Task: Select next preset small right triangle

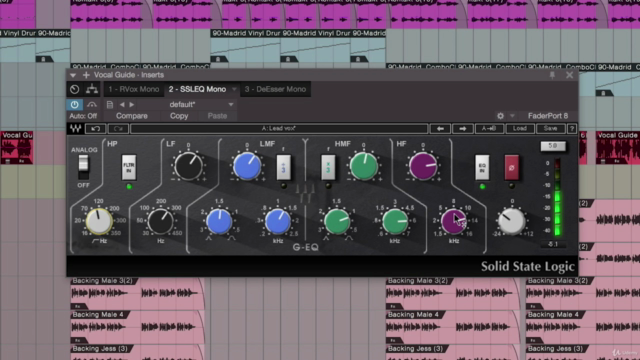Action: coord(131,104)
